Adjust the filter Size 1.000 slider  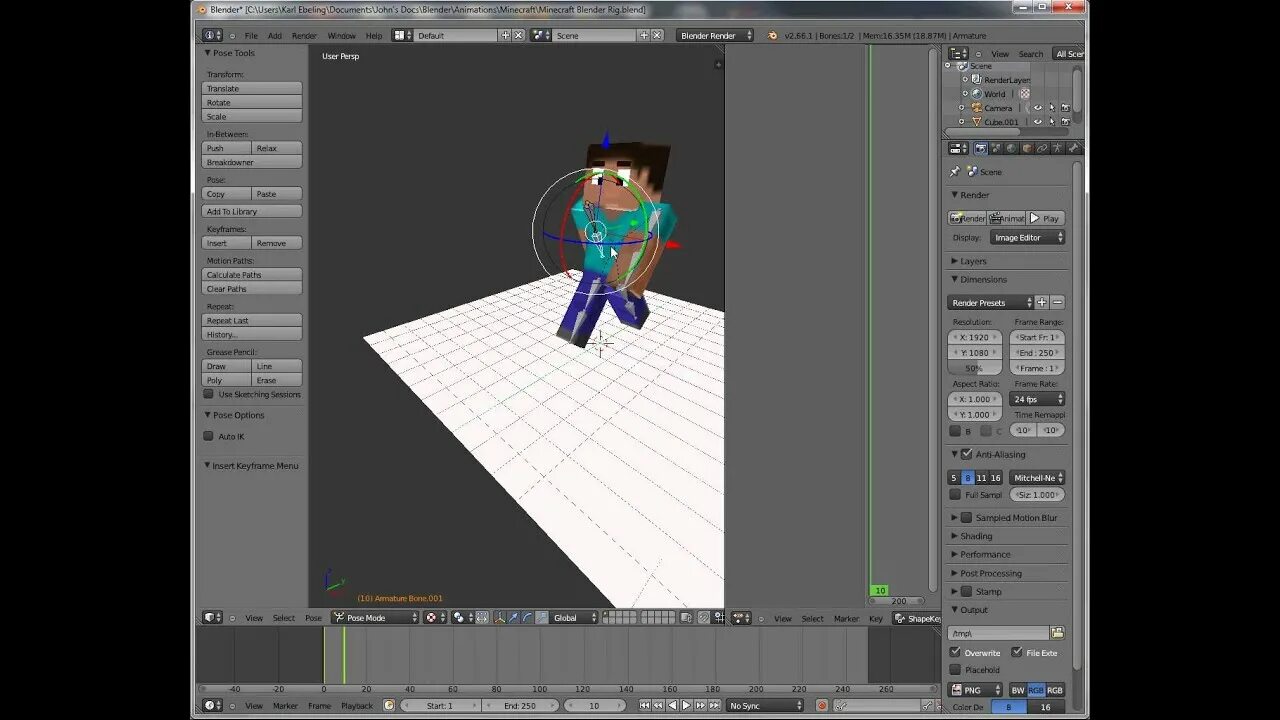point(1037,495)
